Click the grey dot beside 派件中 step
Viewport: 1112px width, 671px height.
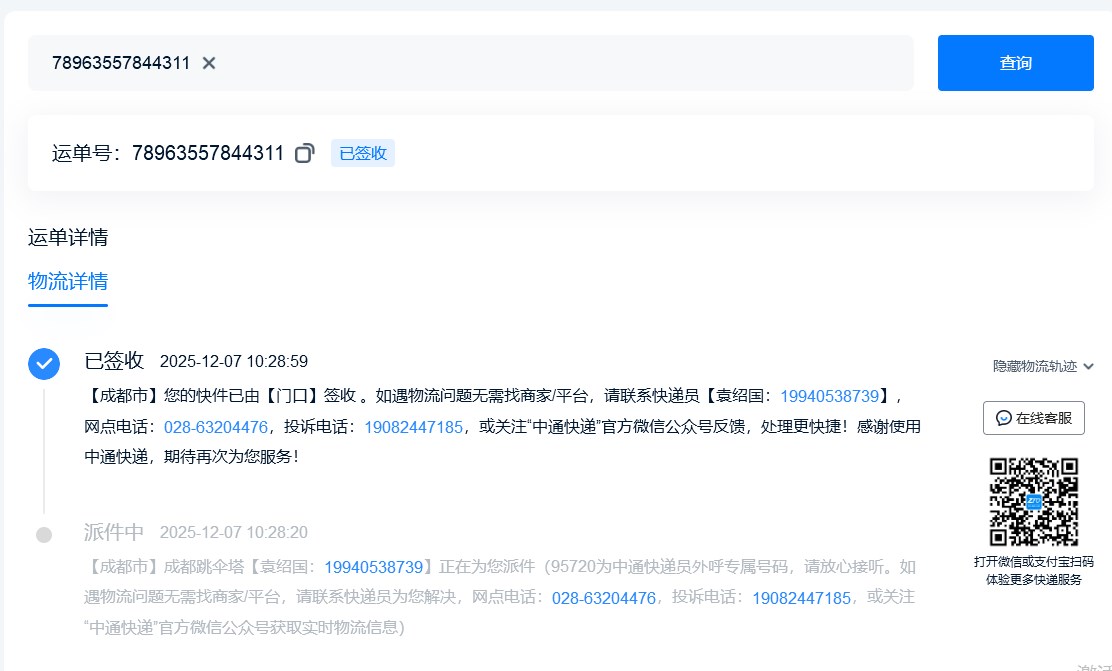(x=44, y=535)
